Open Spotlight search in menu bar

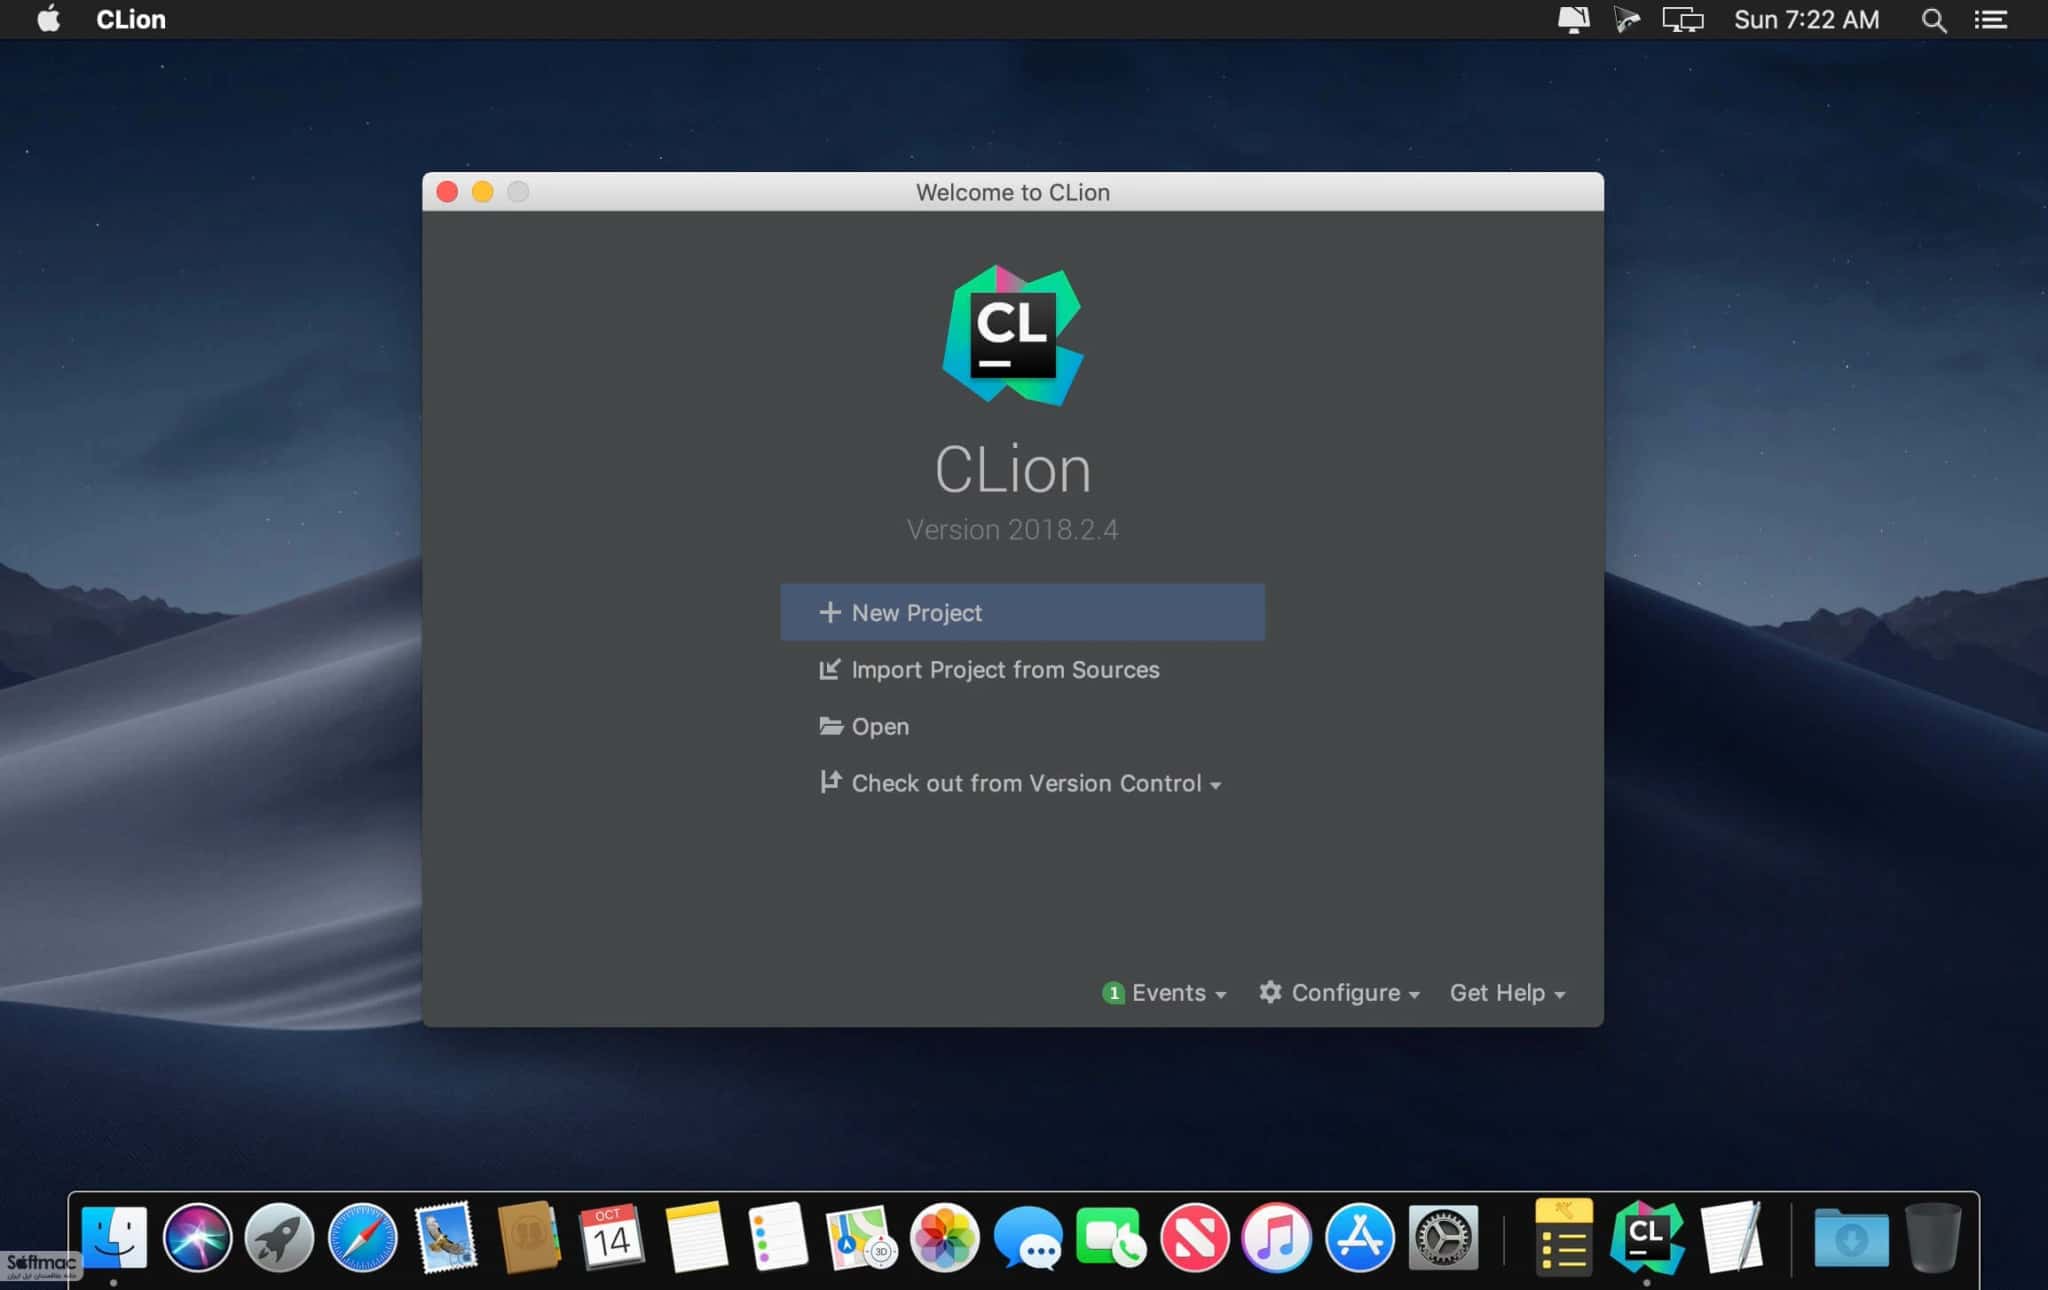[x=1933, y=20]
